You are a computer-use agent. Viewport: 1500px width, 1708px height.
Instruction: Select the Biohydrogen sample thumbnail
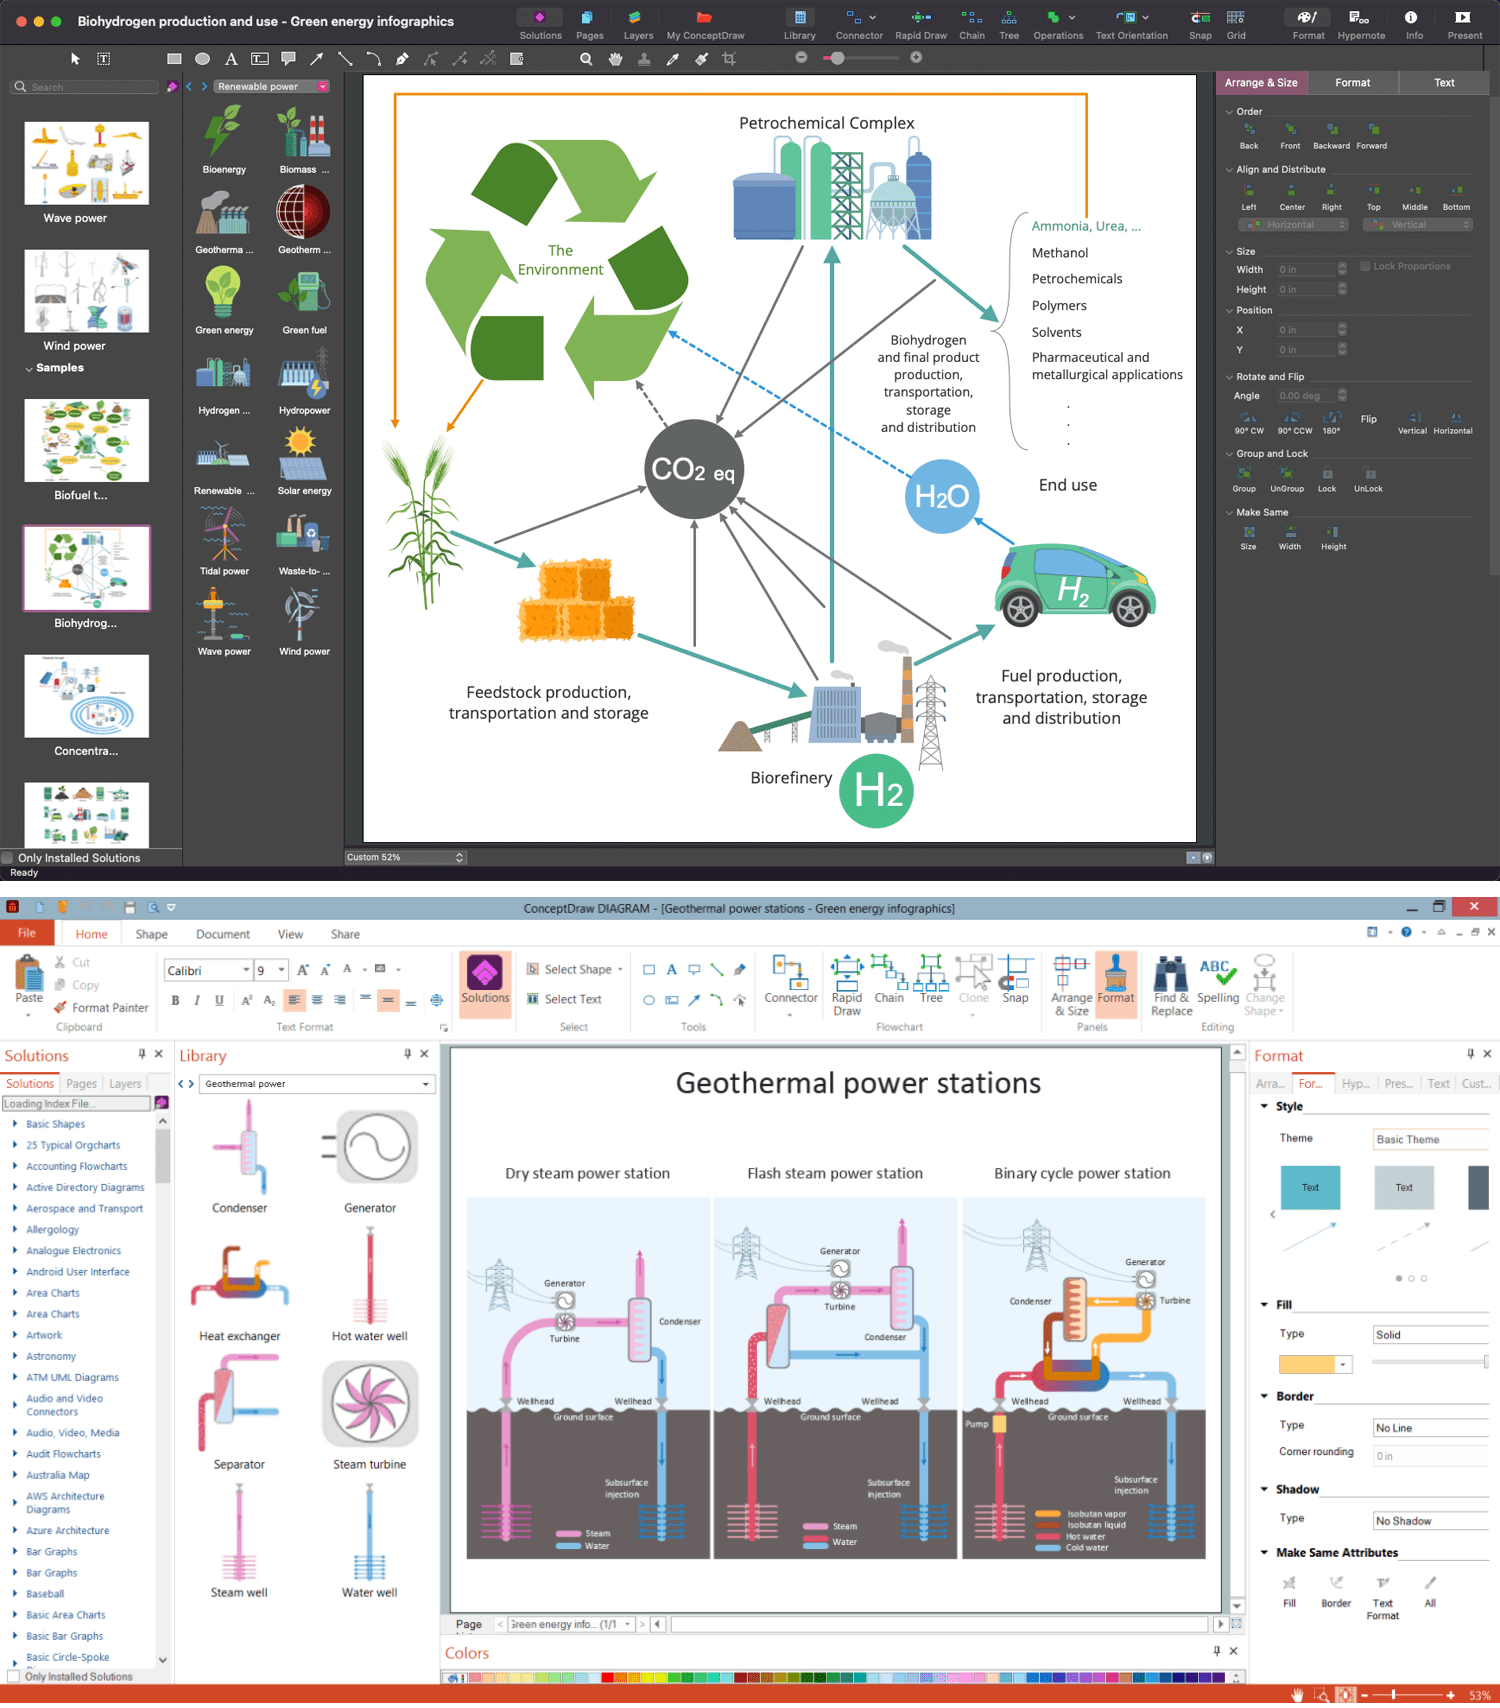coord(86,568)
